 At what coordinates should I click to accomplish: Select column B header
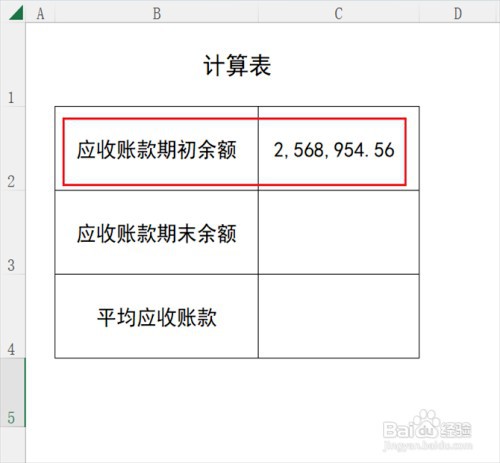[157, 13]
